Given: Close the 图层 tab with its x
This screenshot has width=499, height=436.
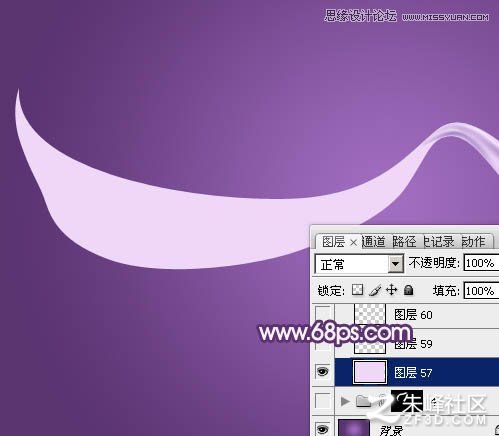Looking at the screenshot, I should coord(354,243).
